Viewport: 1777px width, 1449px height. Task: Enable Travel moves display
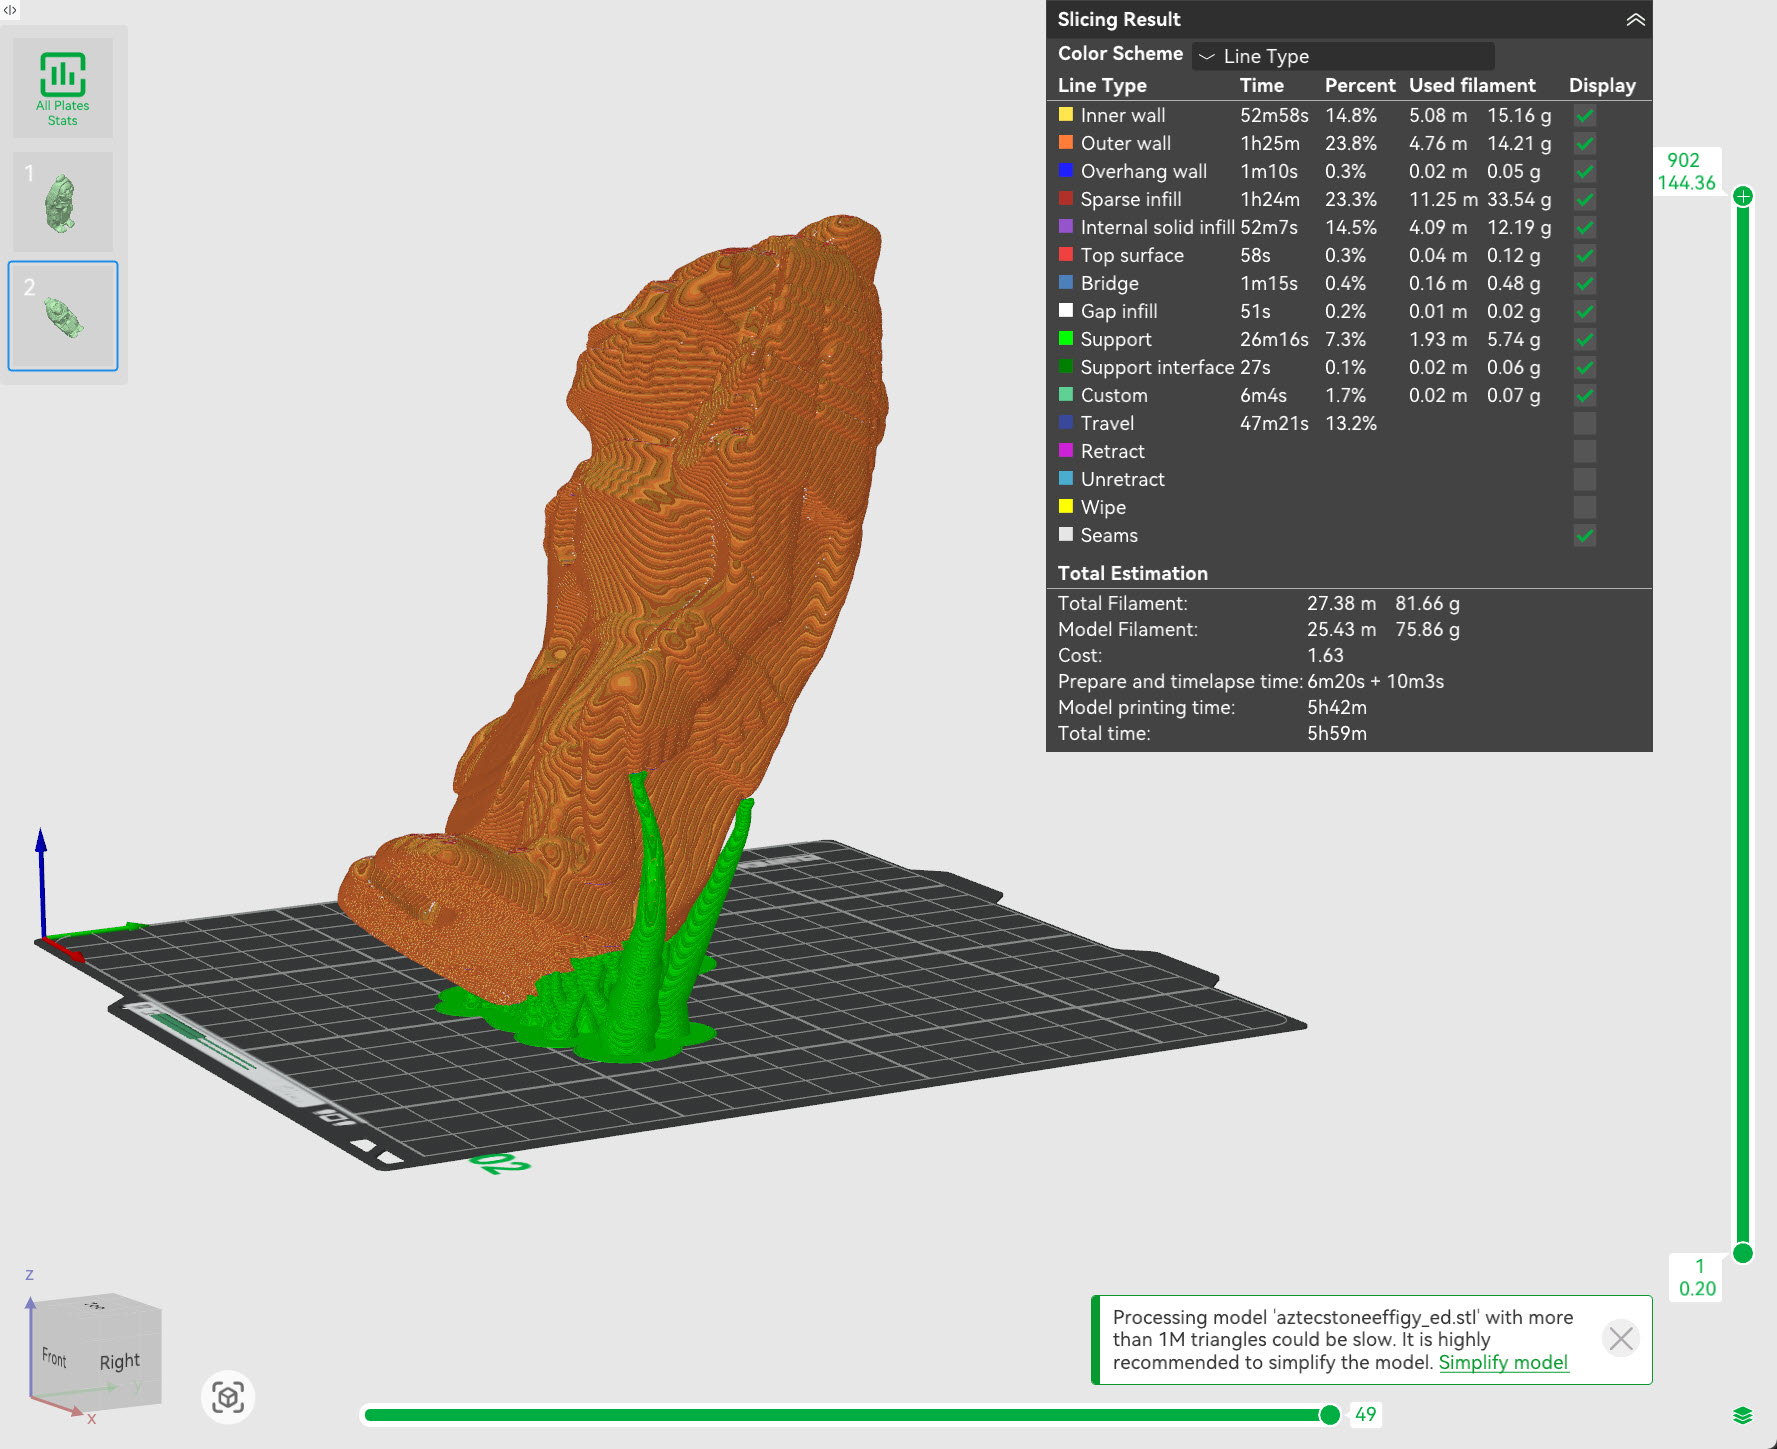(x=1584, y=424)
